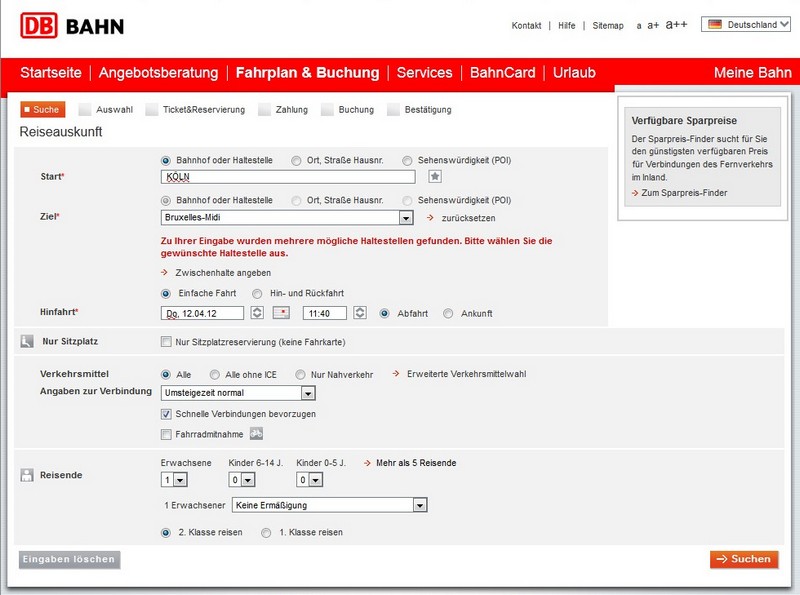Click the traveller icon beside Reisende

click(27, 475)
